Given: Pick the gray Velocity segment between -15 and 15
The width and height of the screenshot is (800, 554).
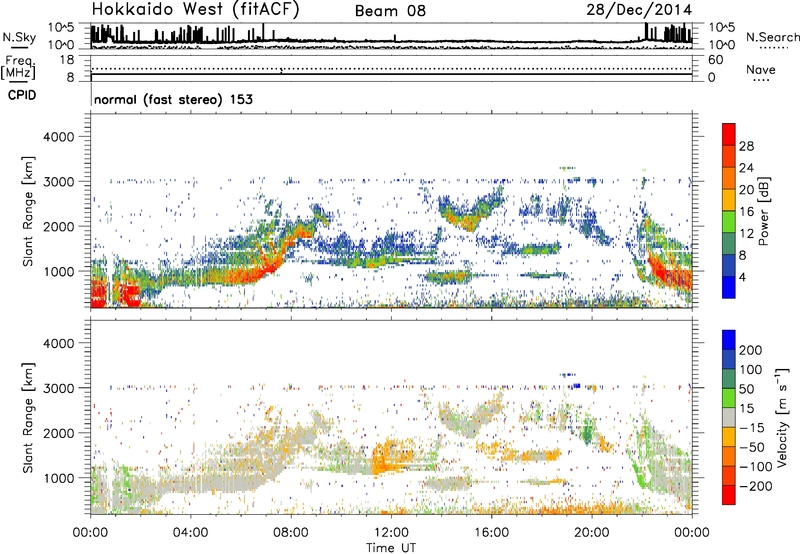Looking at the screenshot, I should 729,417.
